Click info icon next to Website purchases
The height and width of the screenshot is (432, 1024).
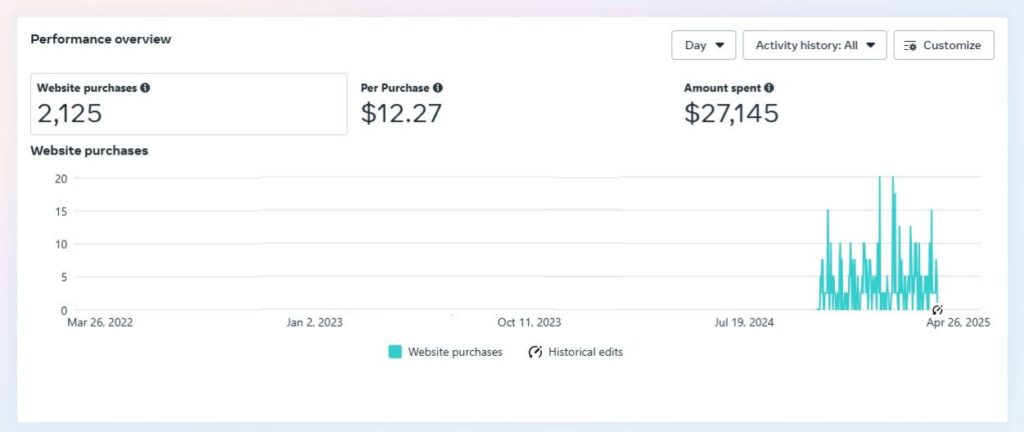[x=145, y=87]
